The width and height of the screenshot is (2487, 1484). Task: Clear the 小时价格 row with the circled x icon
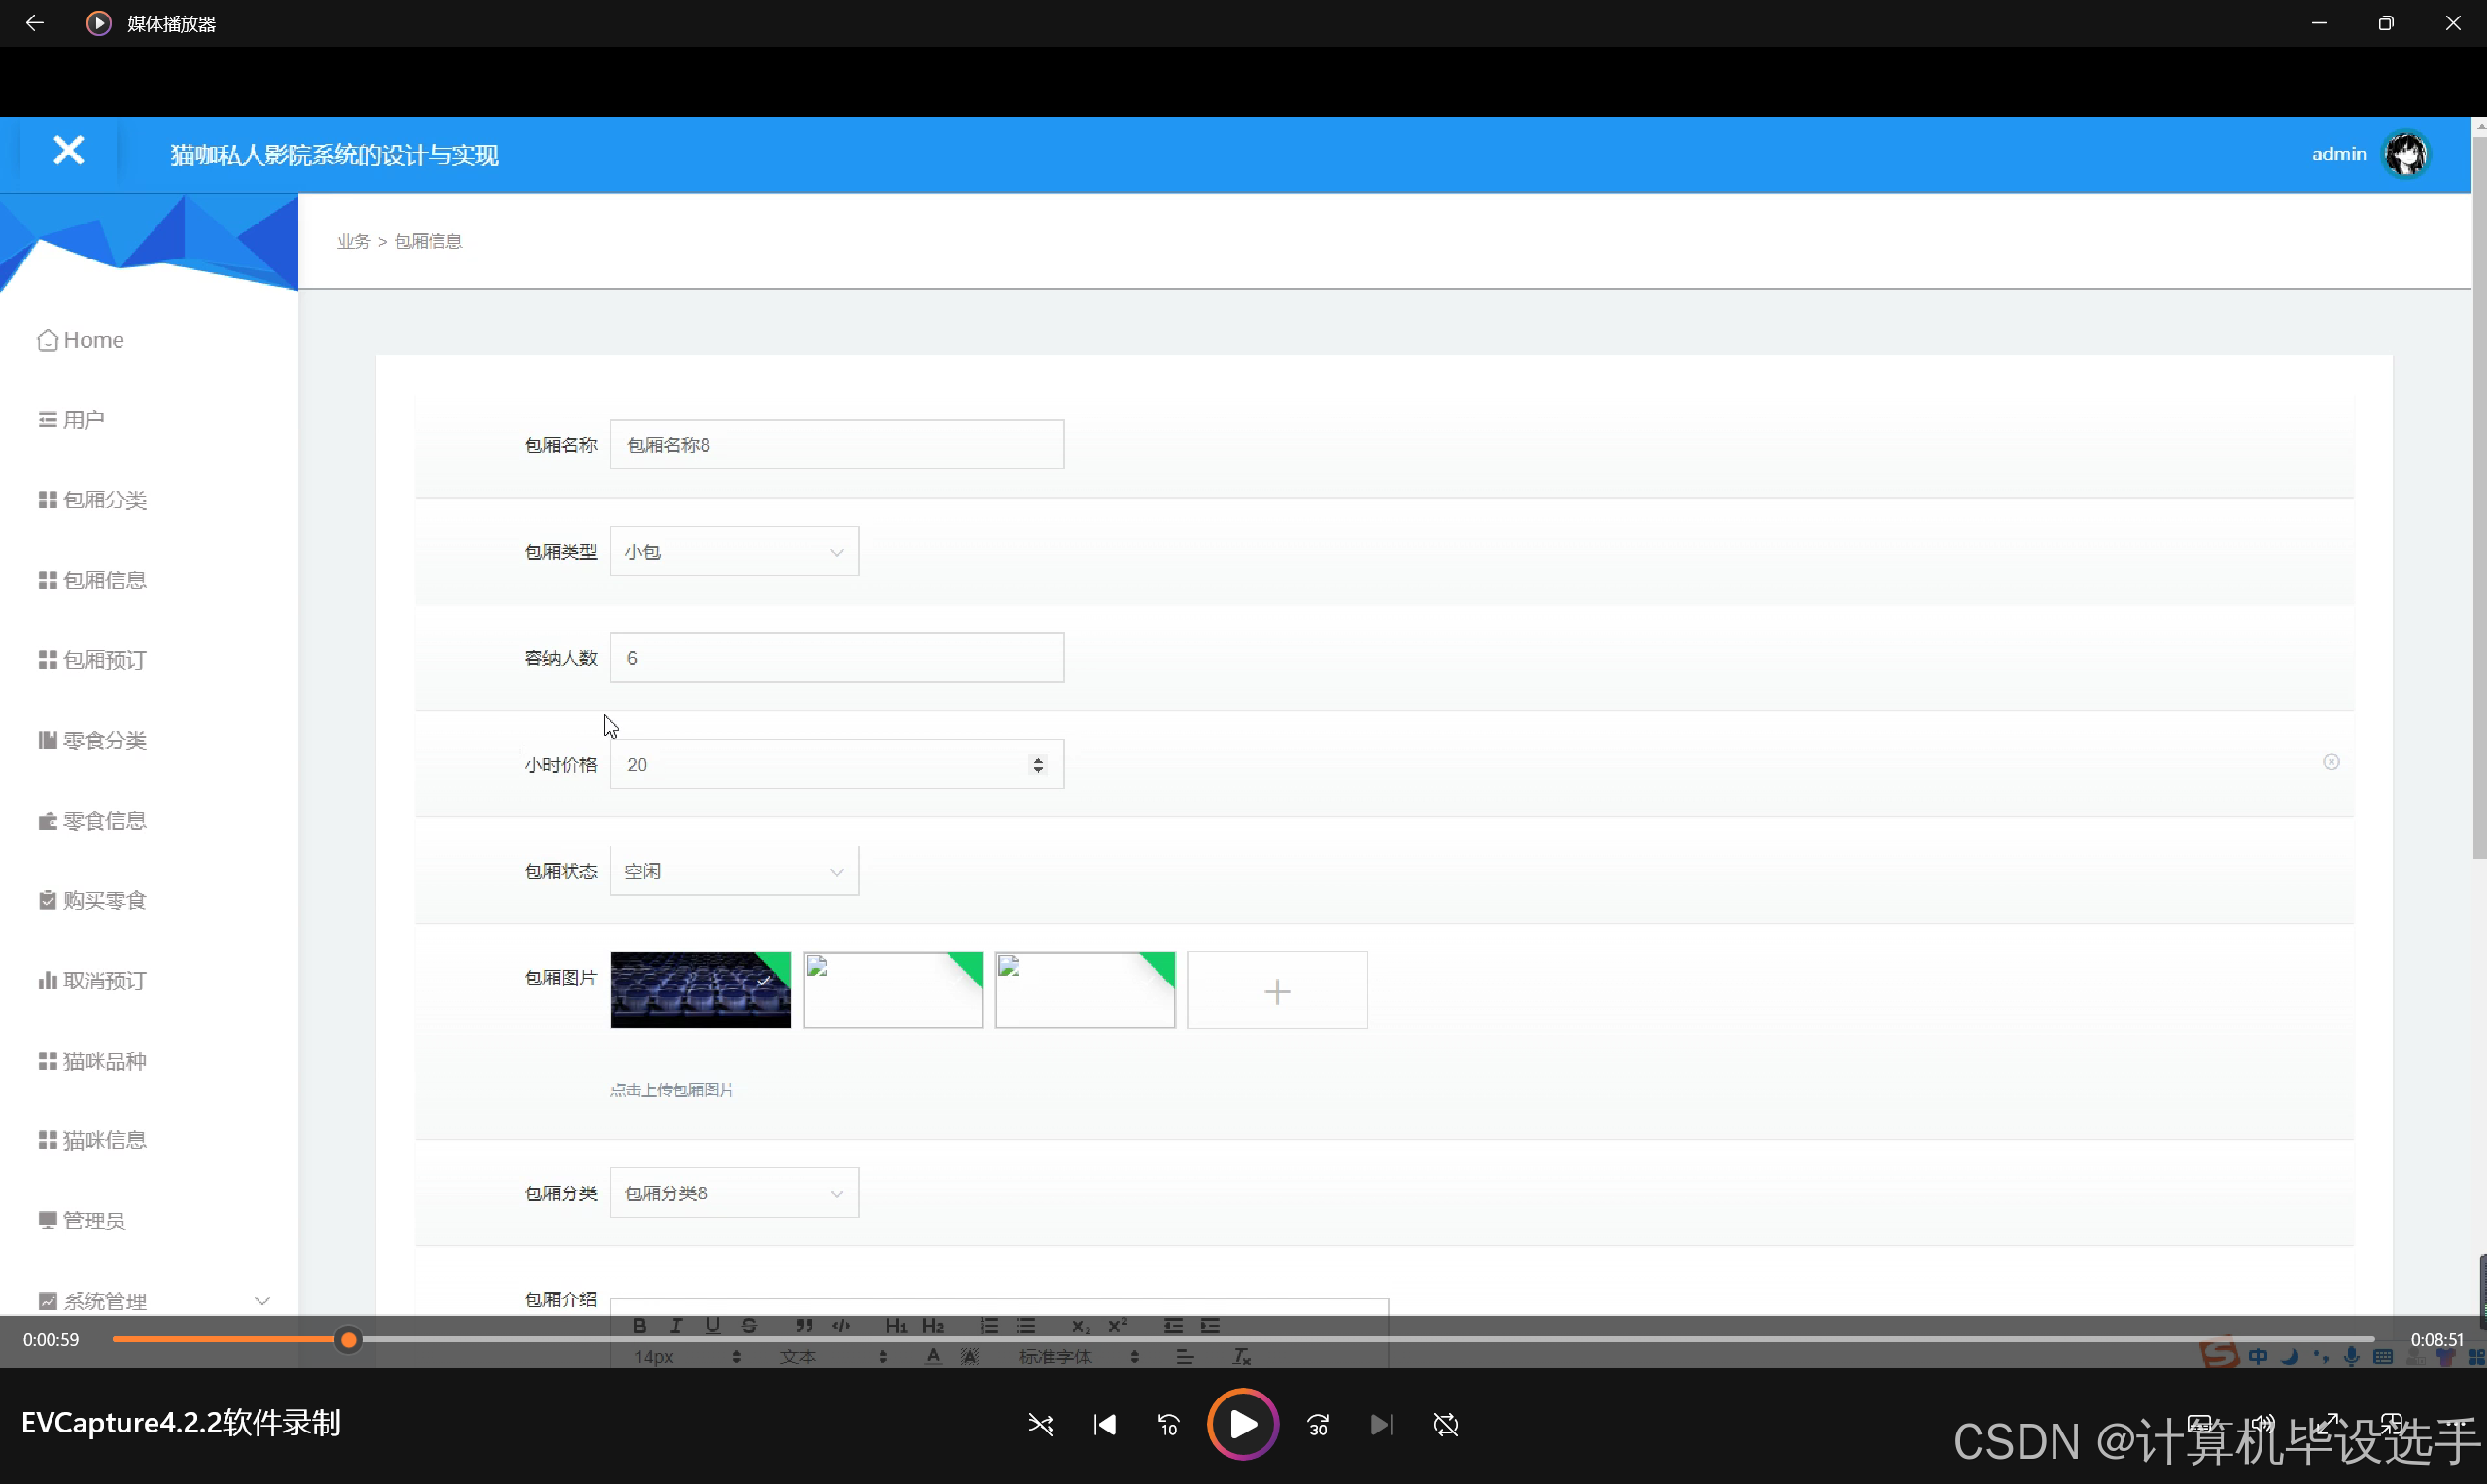tap(2331, 762)
